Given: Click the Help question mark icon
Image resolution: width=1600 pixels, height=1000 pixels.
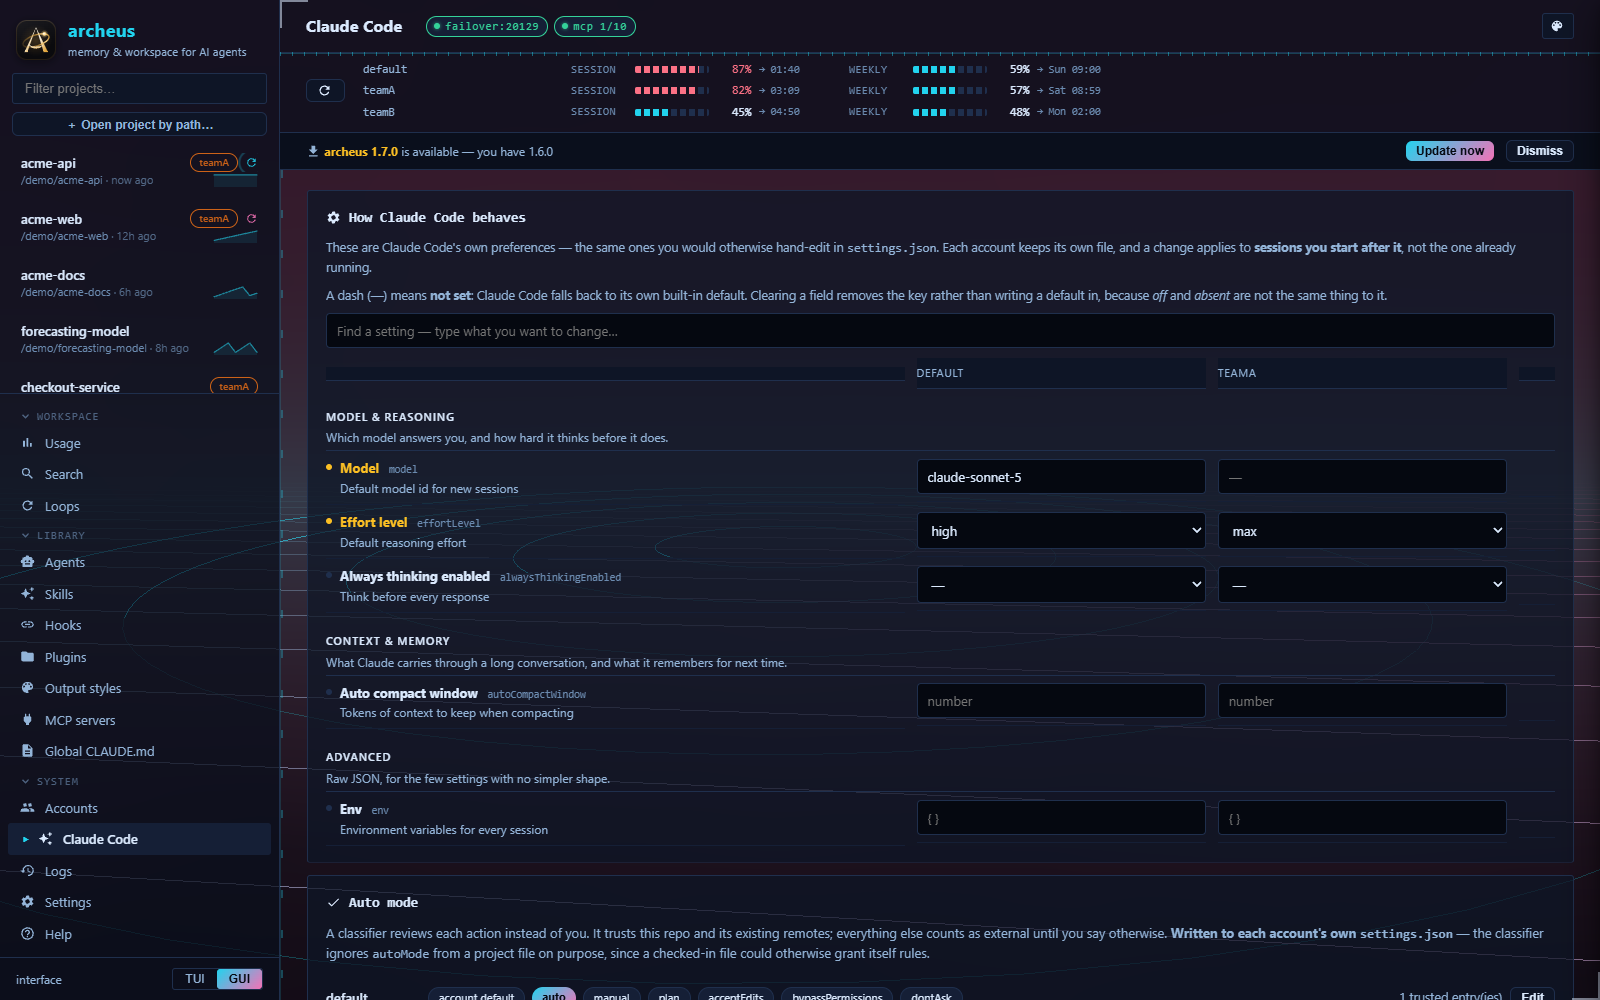Looking at the screenshot, I should point(27,934).
